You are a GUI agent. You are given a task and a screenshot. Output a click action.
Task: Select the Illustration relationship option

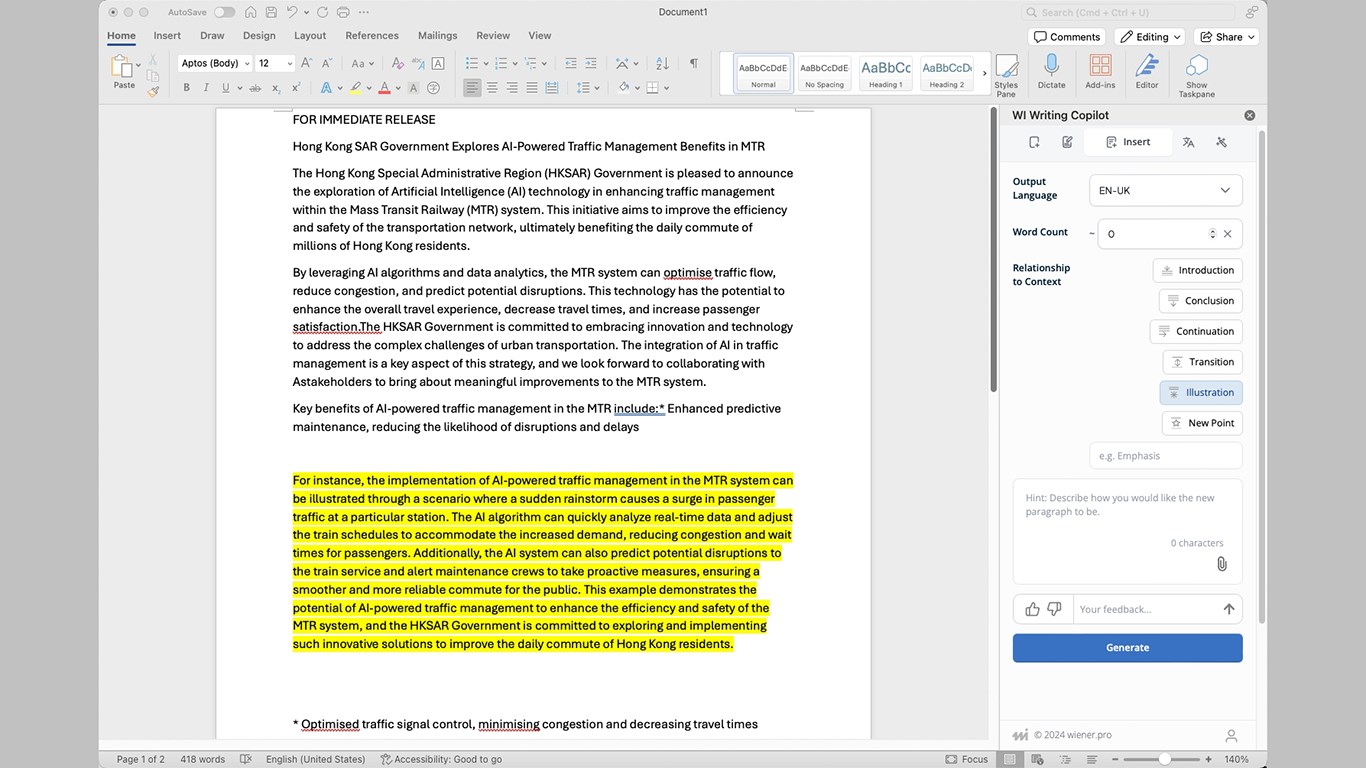1201,392
